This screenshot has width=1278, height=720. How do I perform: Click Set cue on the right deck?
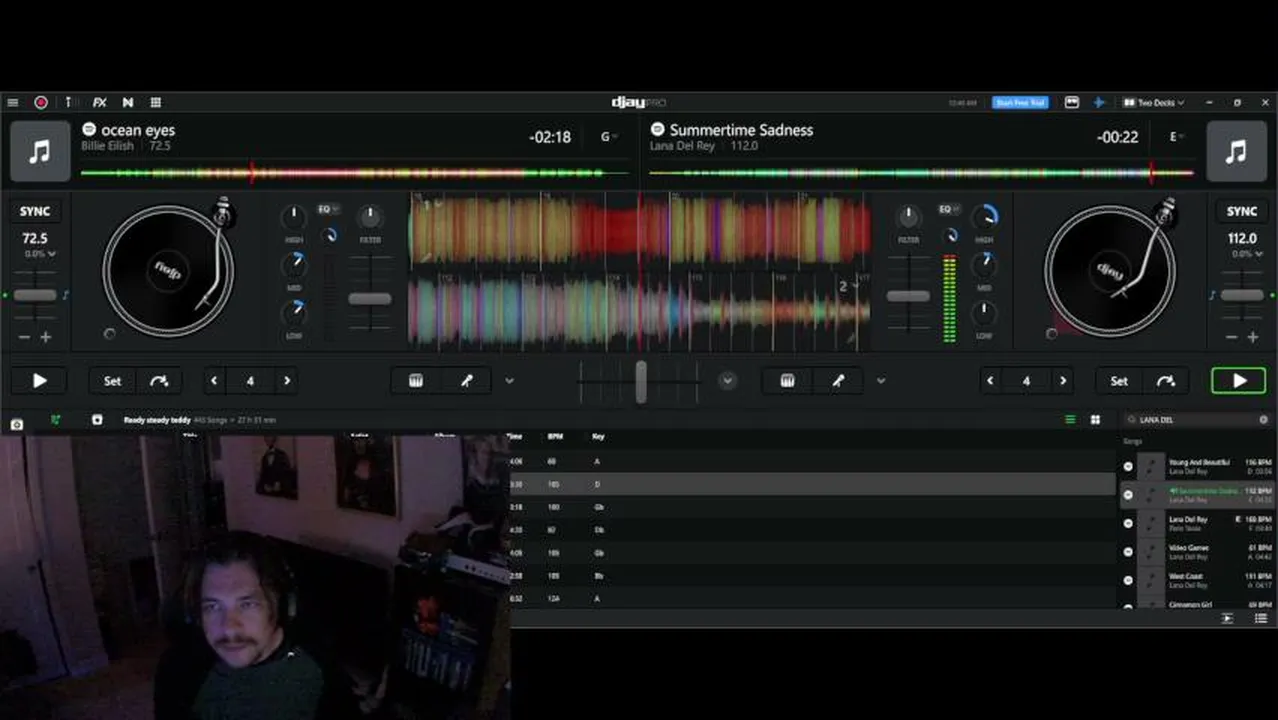click(x=1119, y=381)
